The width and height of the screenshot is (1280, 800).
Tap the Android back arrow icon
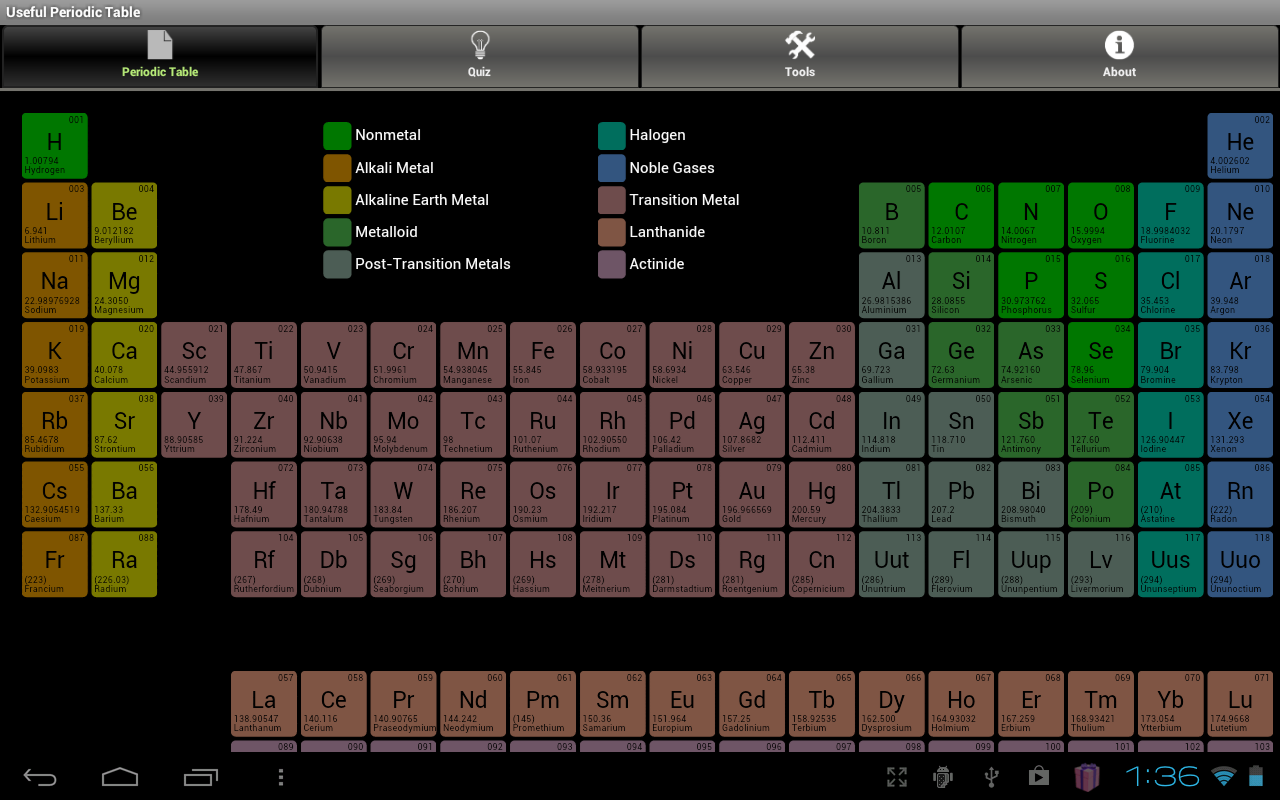(x=40, y=777)
